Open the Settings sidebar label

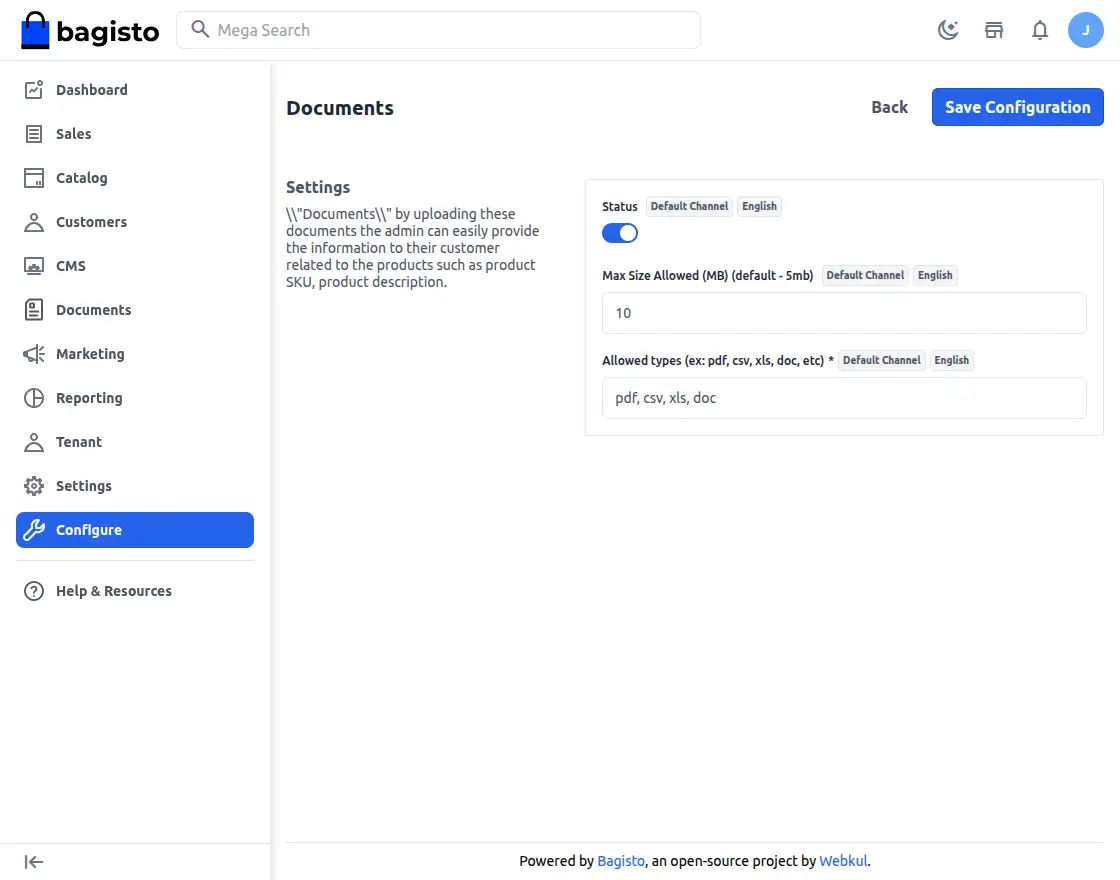tap(84, 486)
